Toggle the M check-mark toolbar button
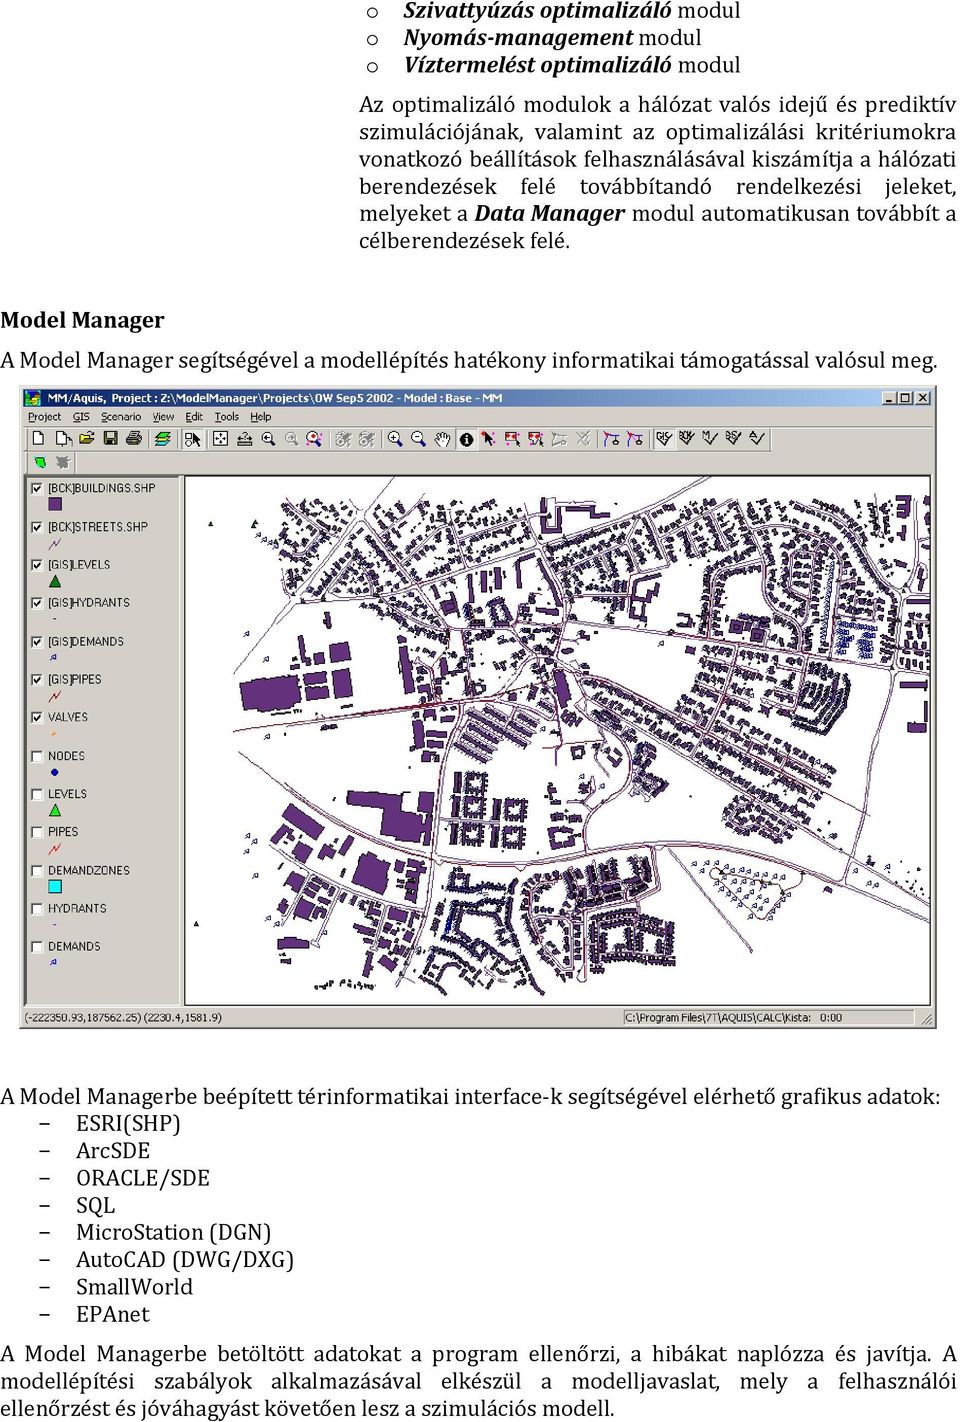 (x=709, y=438)
